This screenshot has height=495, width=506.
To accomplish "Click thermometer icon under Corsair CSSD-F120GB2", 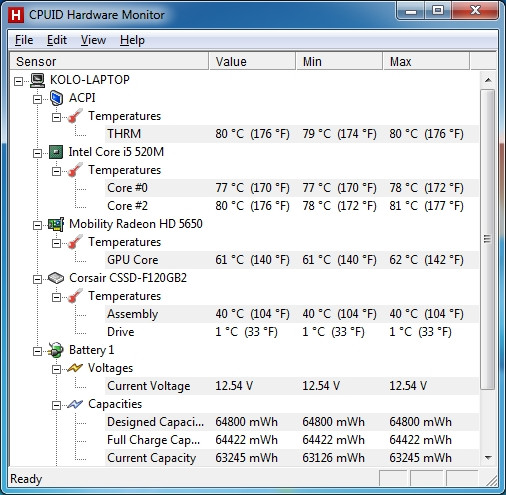I will point(75,296).
